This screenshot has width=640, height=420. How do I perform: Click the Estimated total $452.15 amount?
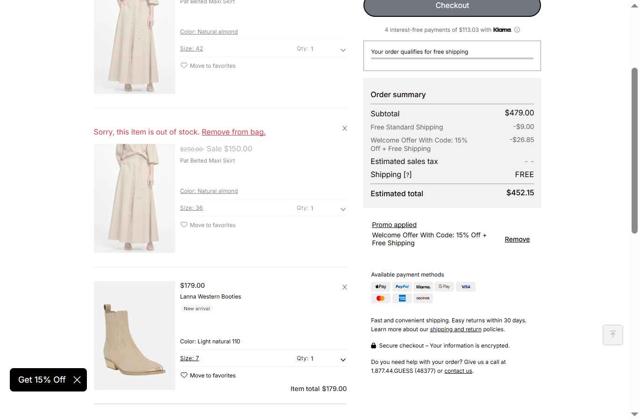coord(520,193)
